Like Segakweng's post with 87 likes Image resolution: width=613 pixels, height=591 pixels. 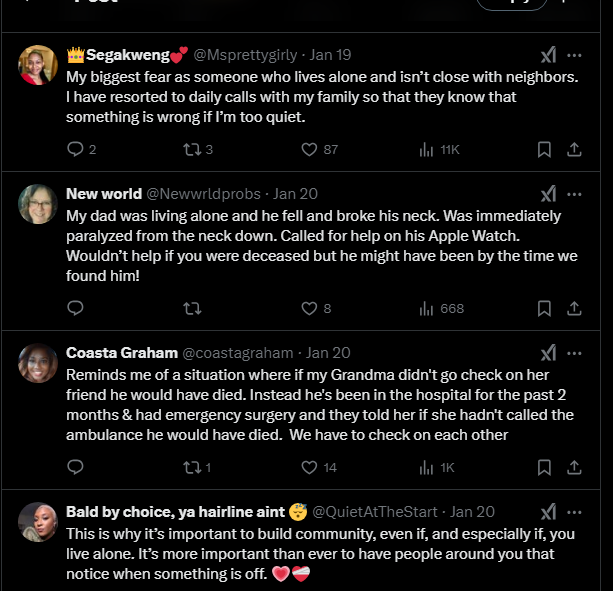pyautogui.click(x=310, y=149)
